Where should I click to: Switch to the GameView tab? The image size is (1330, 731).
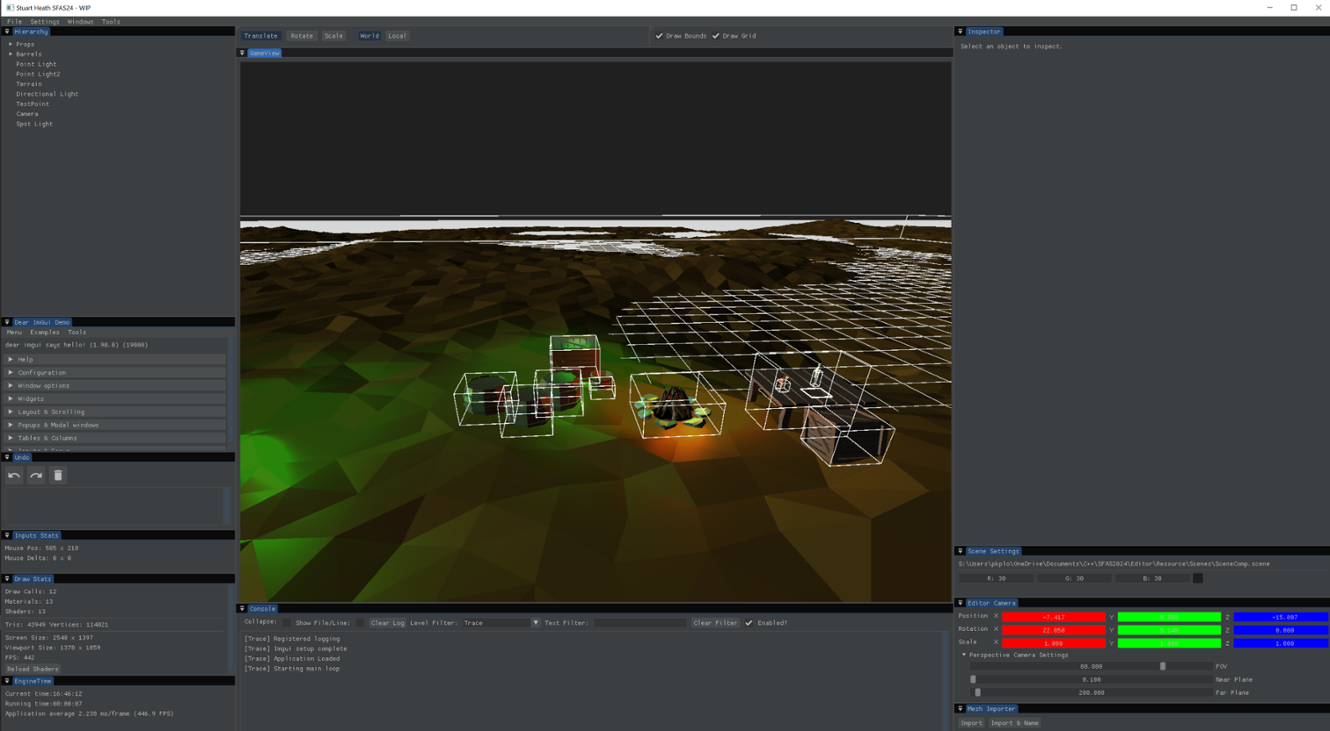tap(263, 53)
